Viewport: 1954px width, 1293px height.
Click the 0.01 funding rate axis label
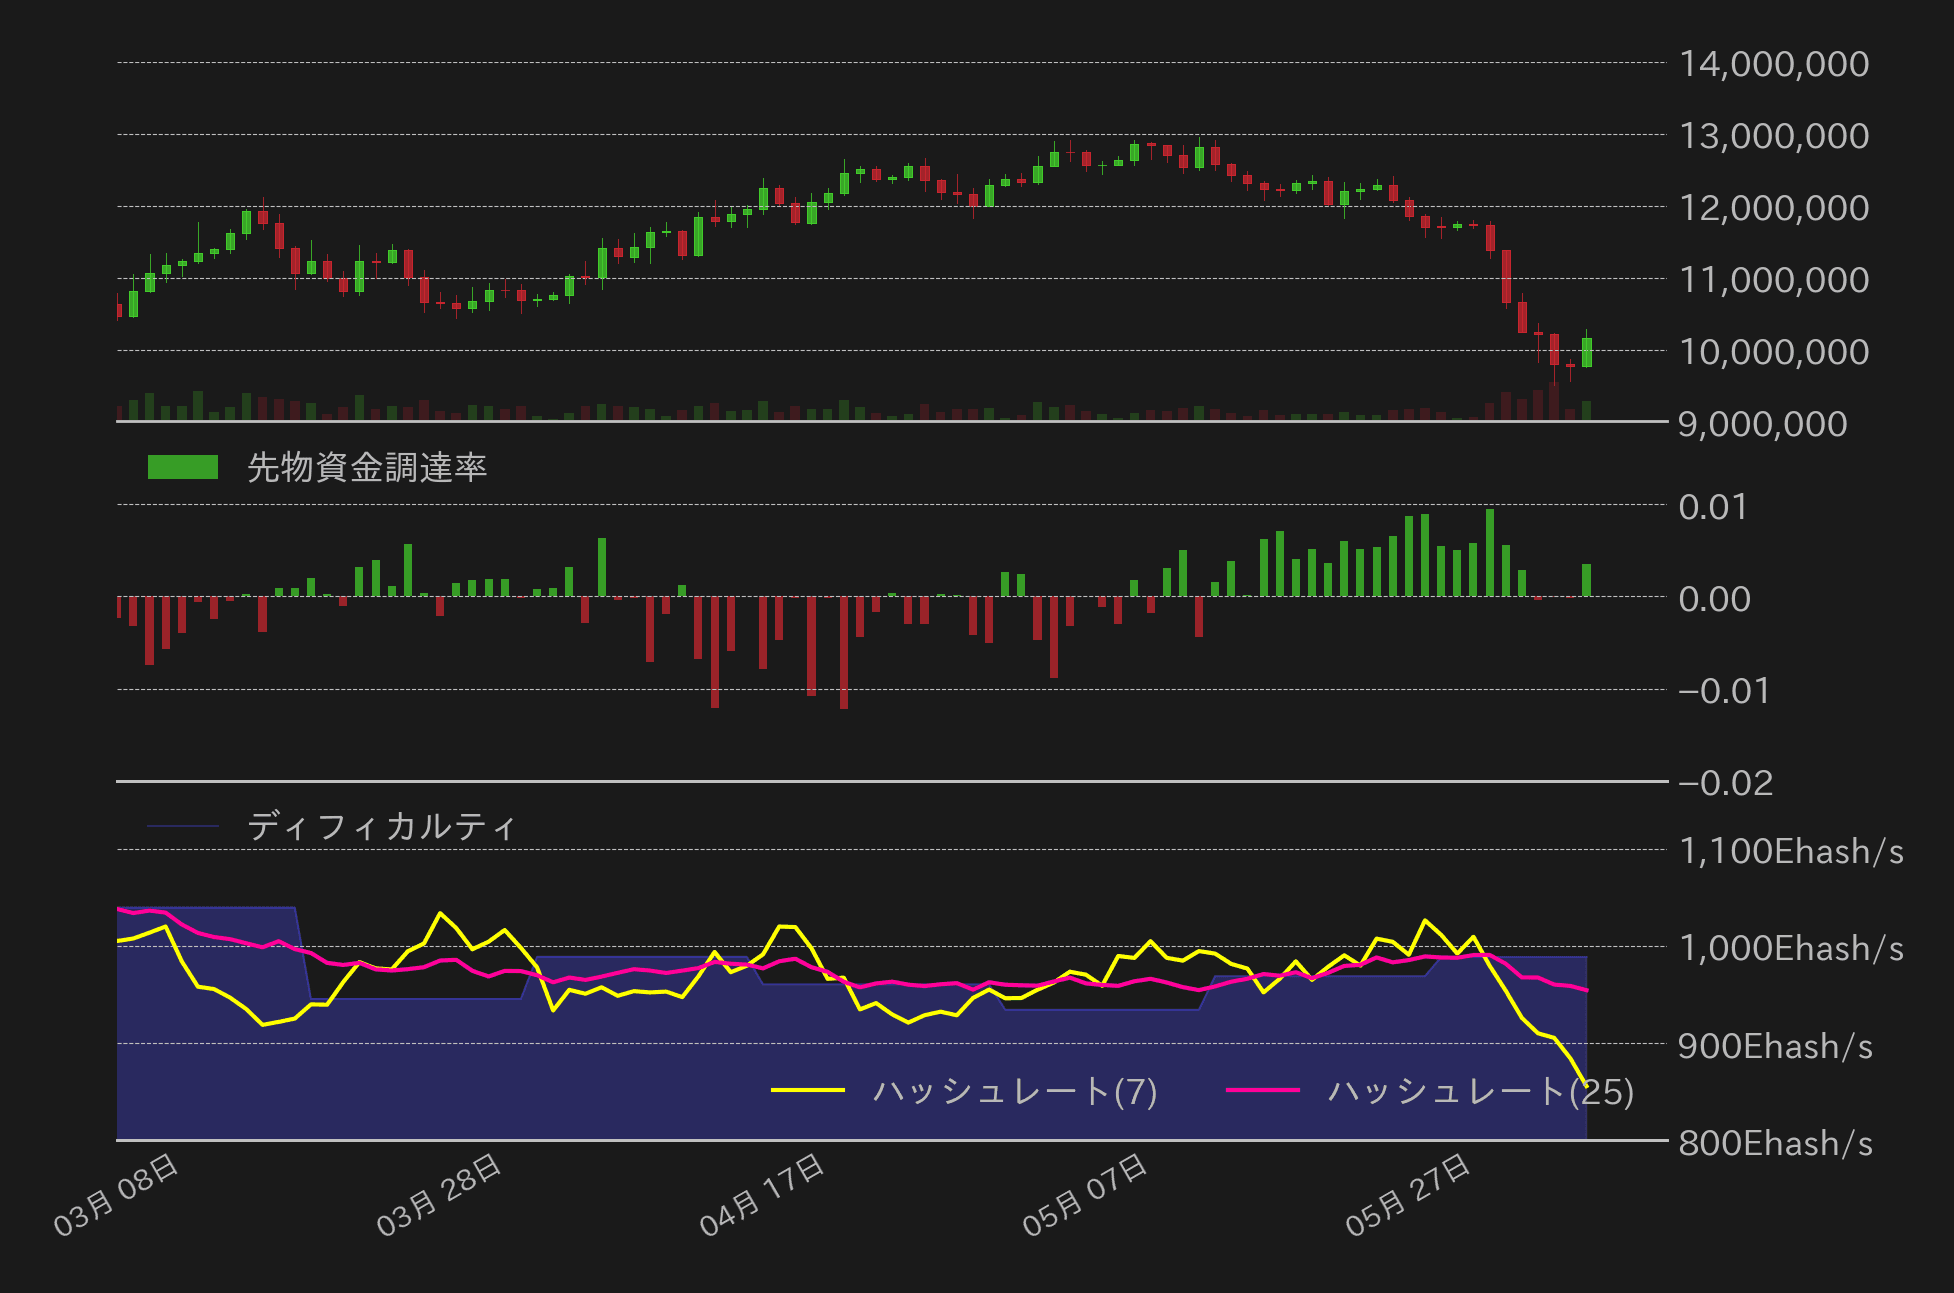pyautogui.click(x=1713, y=507)
